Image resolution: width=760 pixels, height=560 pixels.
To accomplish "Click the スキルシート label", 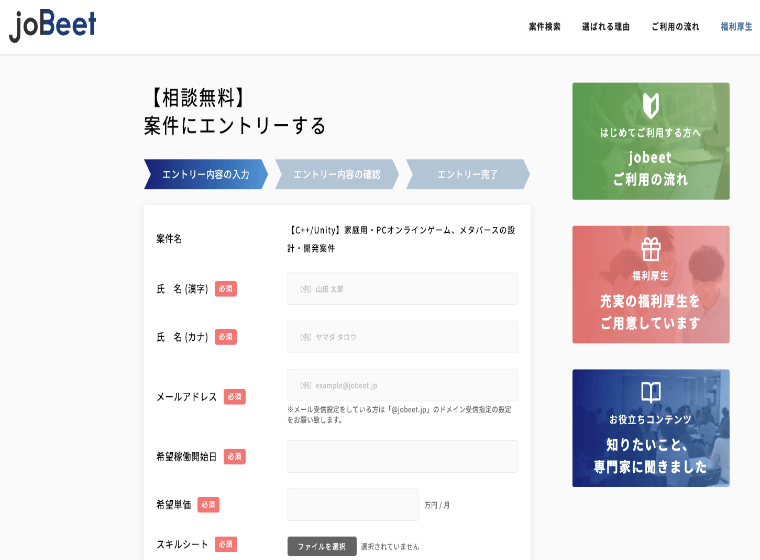I will pos(182,544).
